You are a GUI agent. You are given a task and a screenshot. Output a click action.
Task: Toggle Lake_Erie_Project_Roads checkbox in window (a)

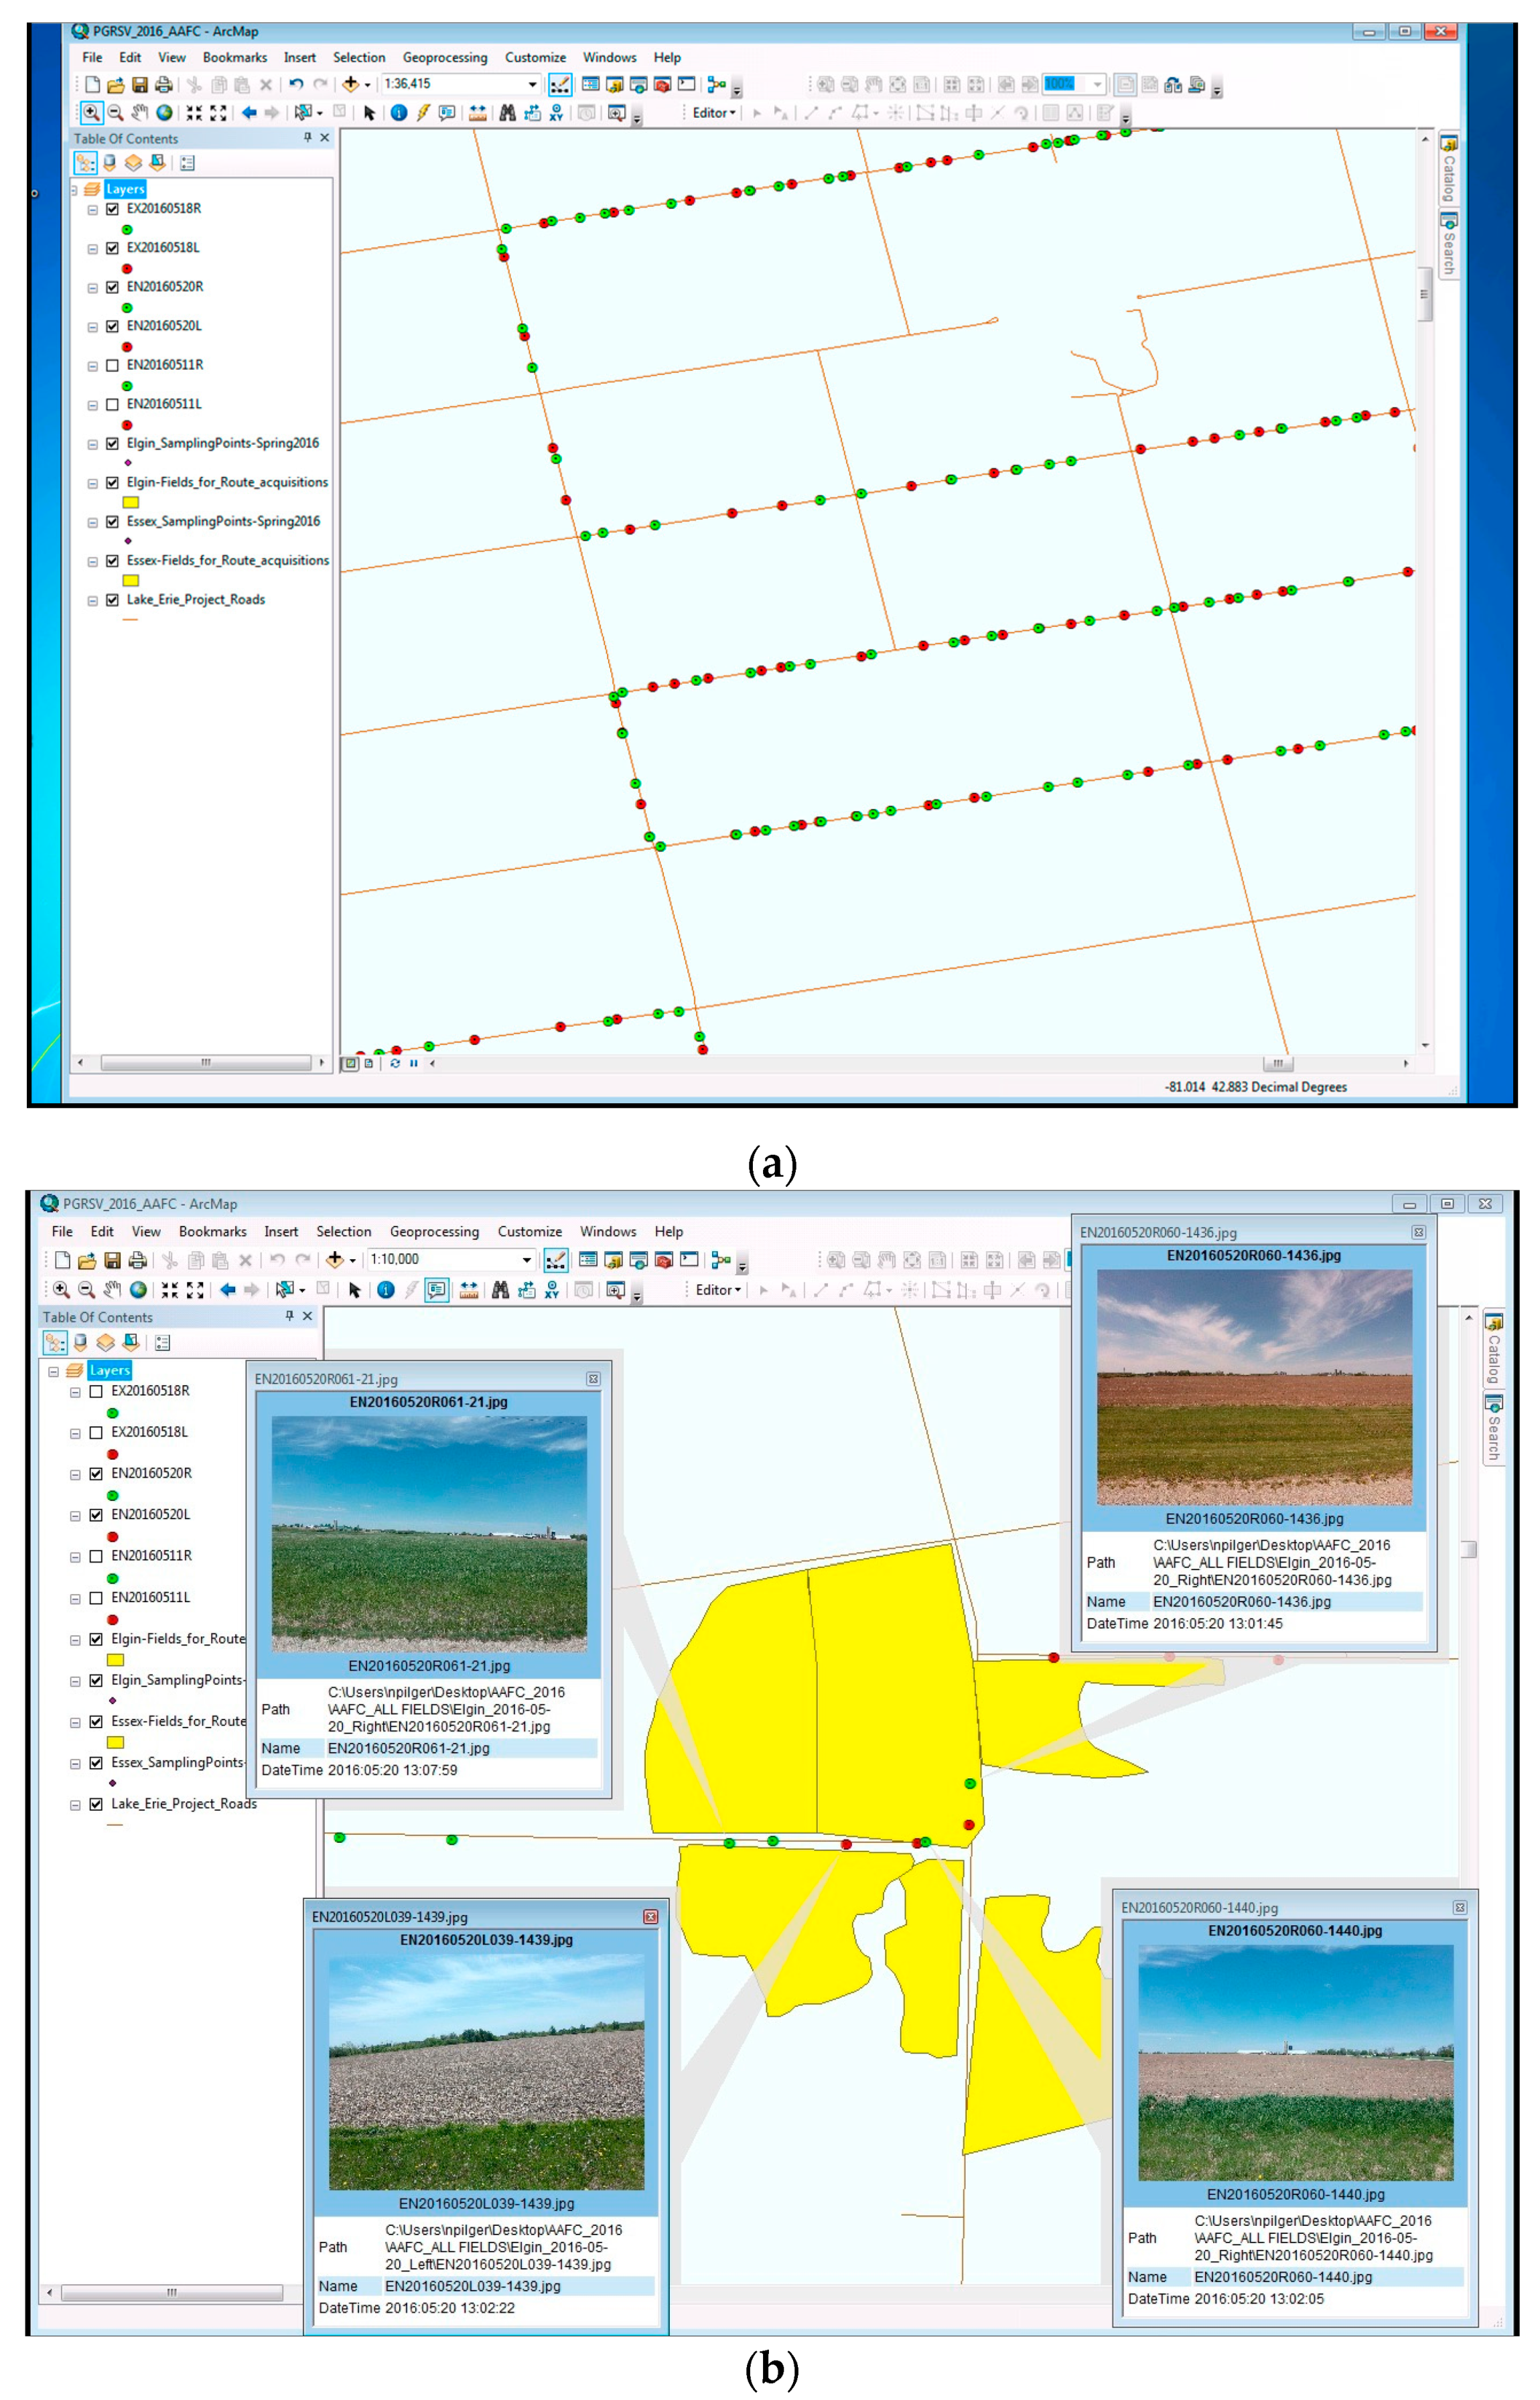pos(112,600)
